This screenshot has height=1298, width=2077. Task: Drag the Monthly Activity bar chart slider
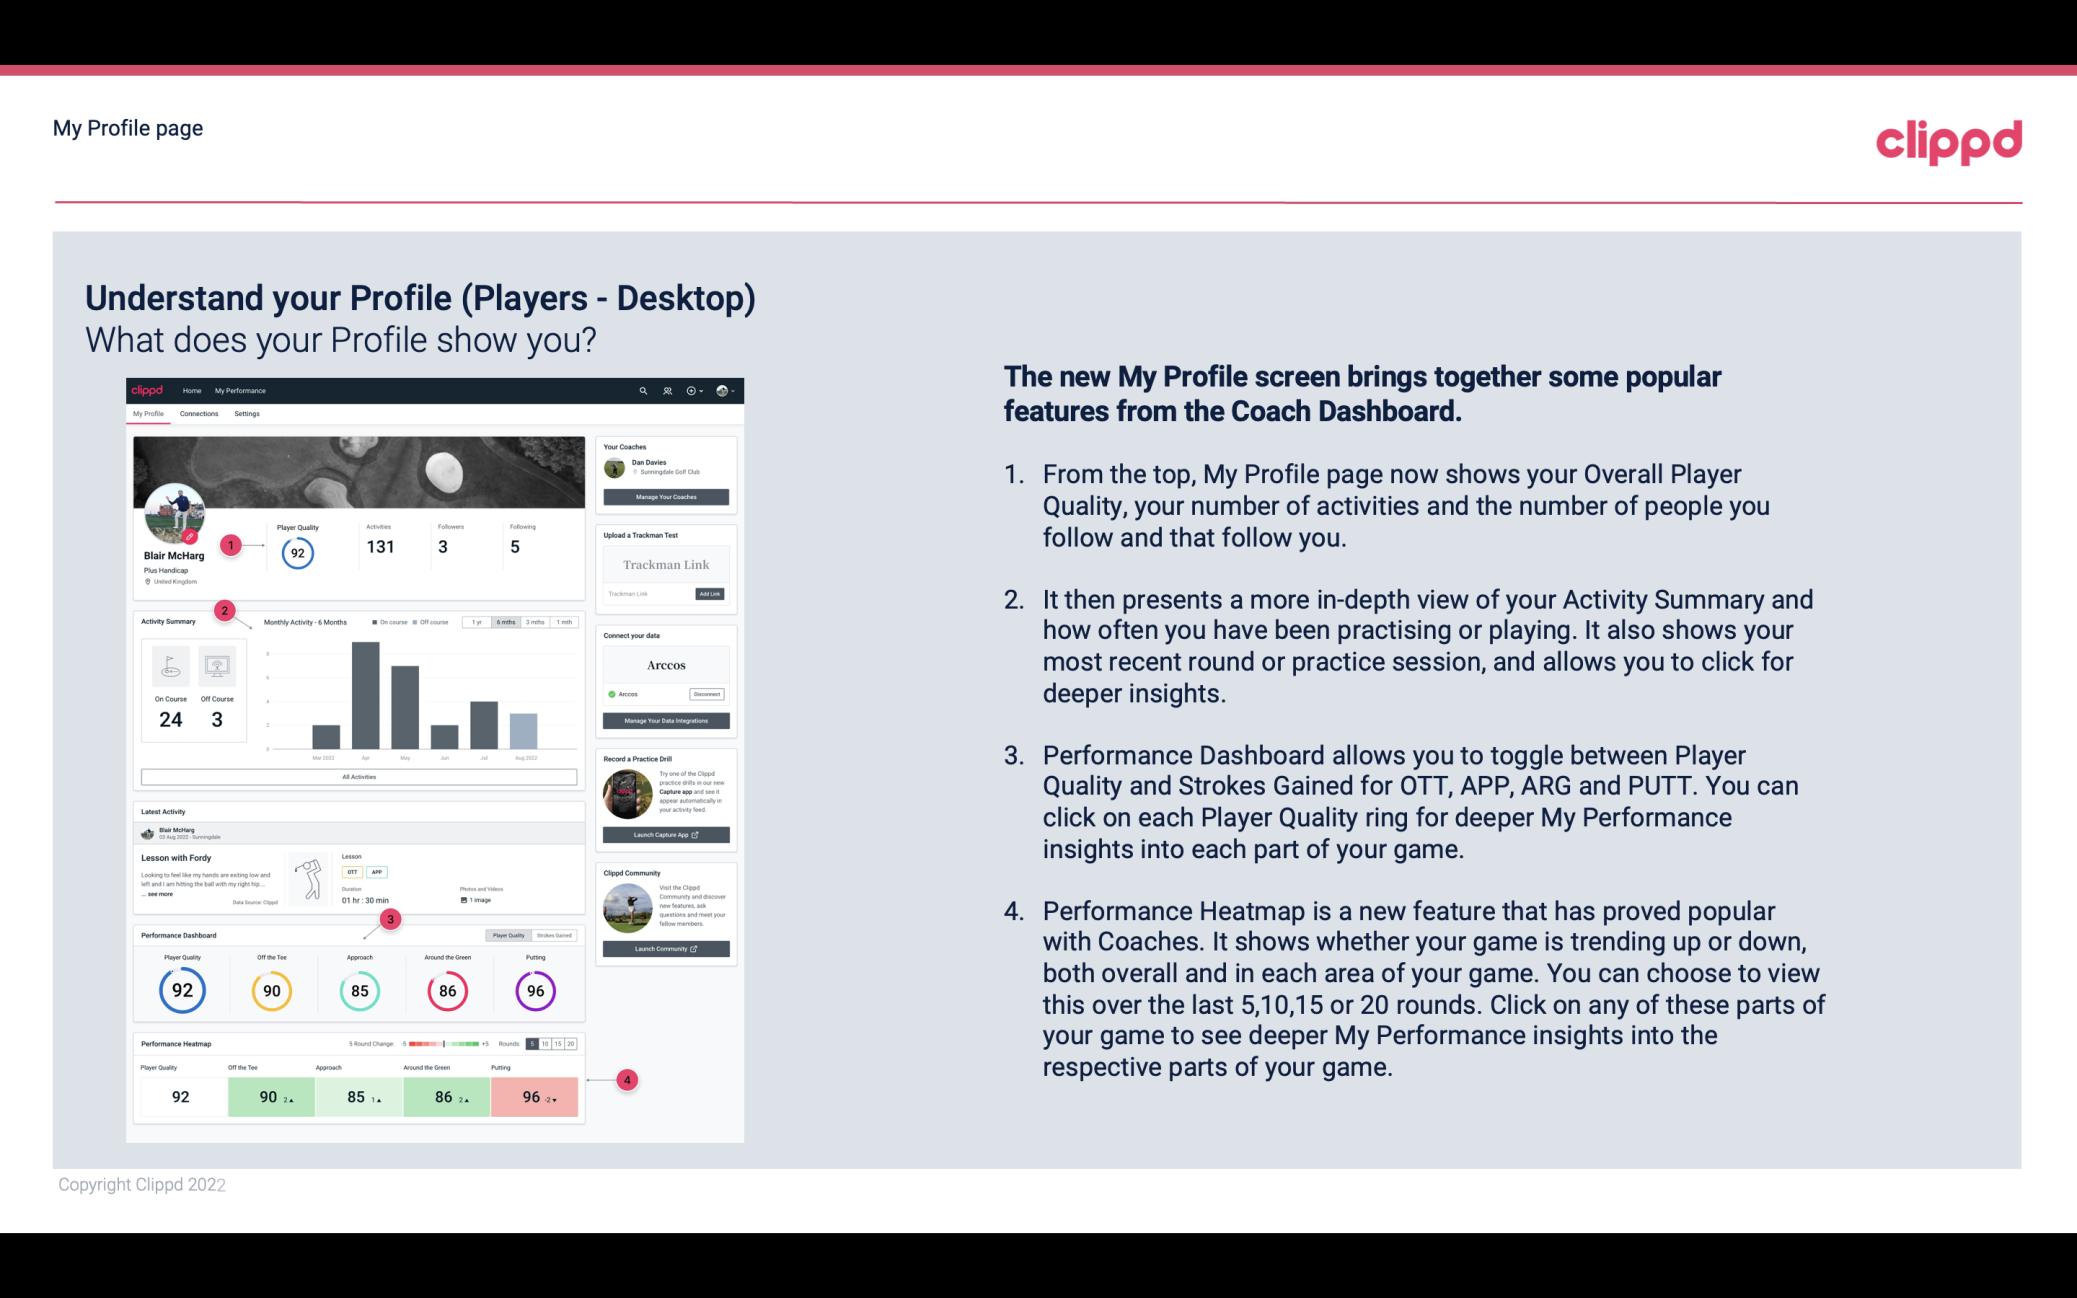(x=510, y=624)
